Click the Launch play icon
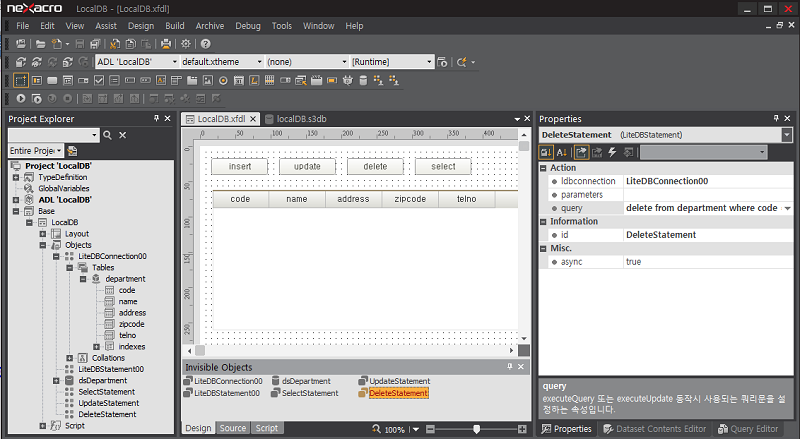This screenshot has width=800, height=439. 21,99
